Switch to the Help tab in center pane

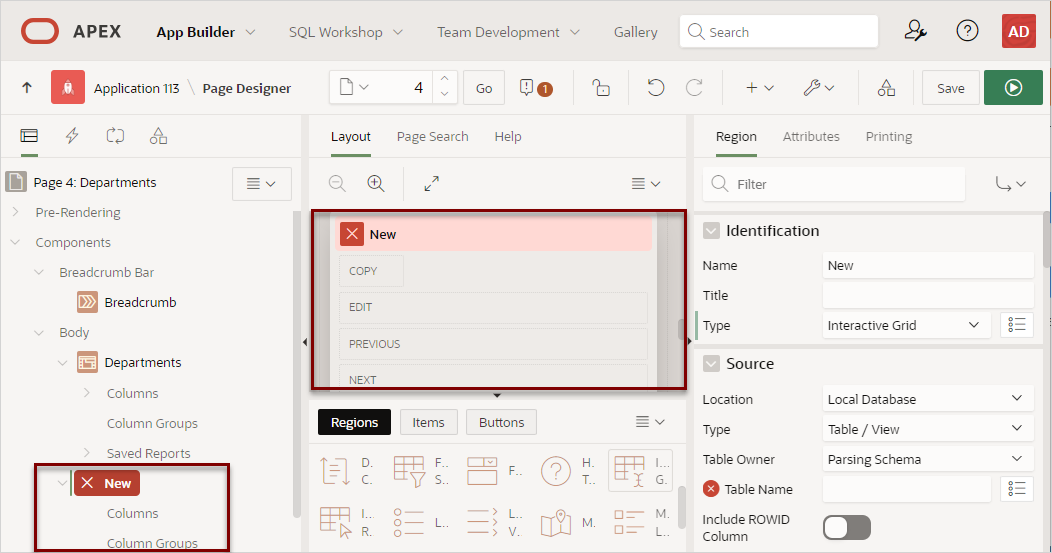(507, 136)
